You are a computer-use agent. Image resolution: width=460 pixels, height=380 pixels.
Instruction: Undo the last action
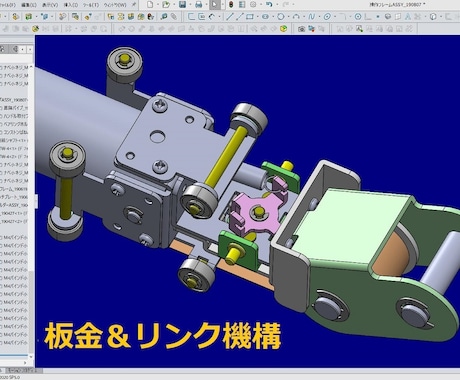269,5
